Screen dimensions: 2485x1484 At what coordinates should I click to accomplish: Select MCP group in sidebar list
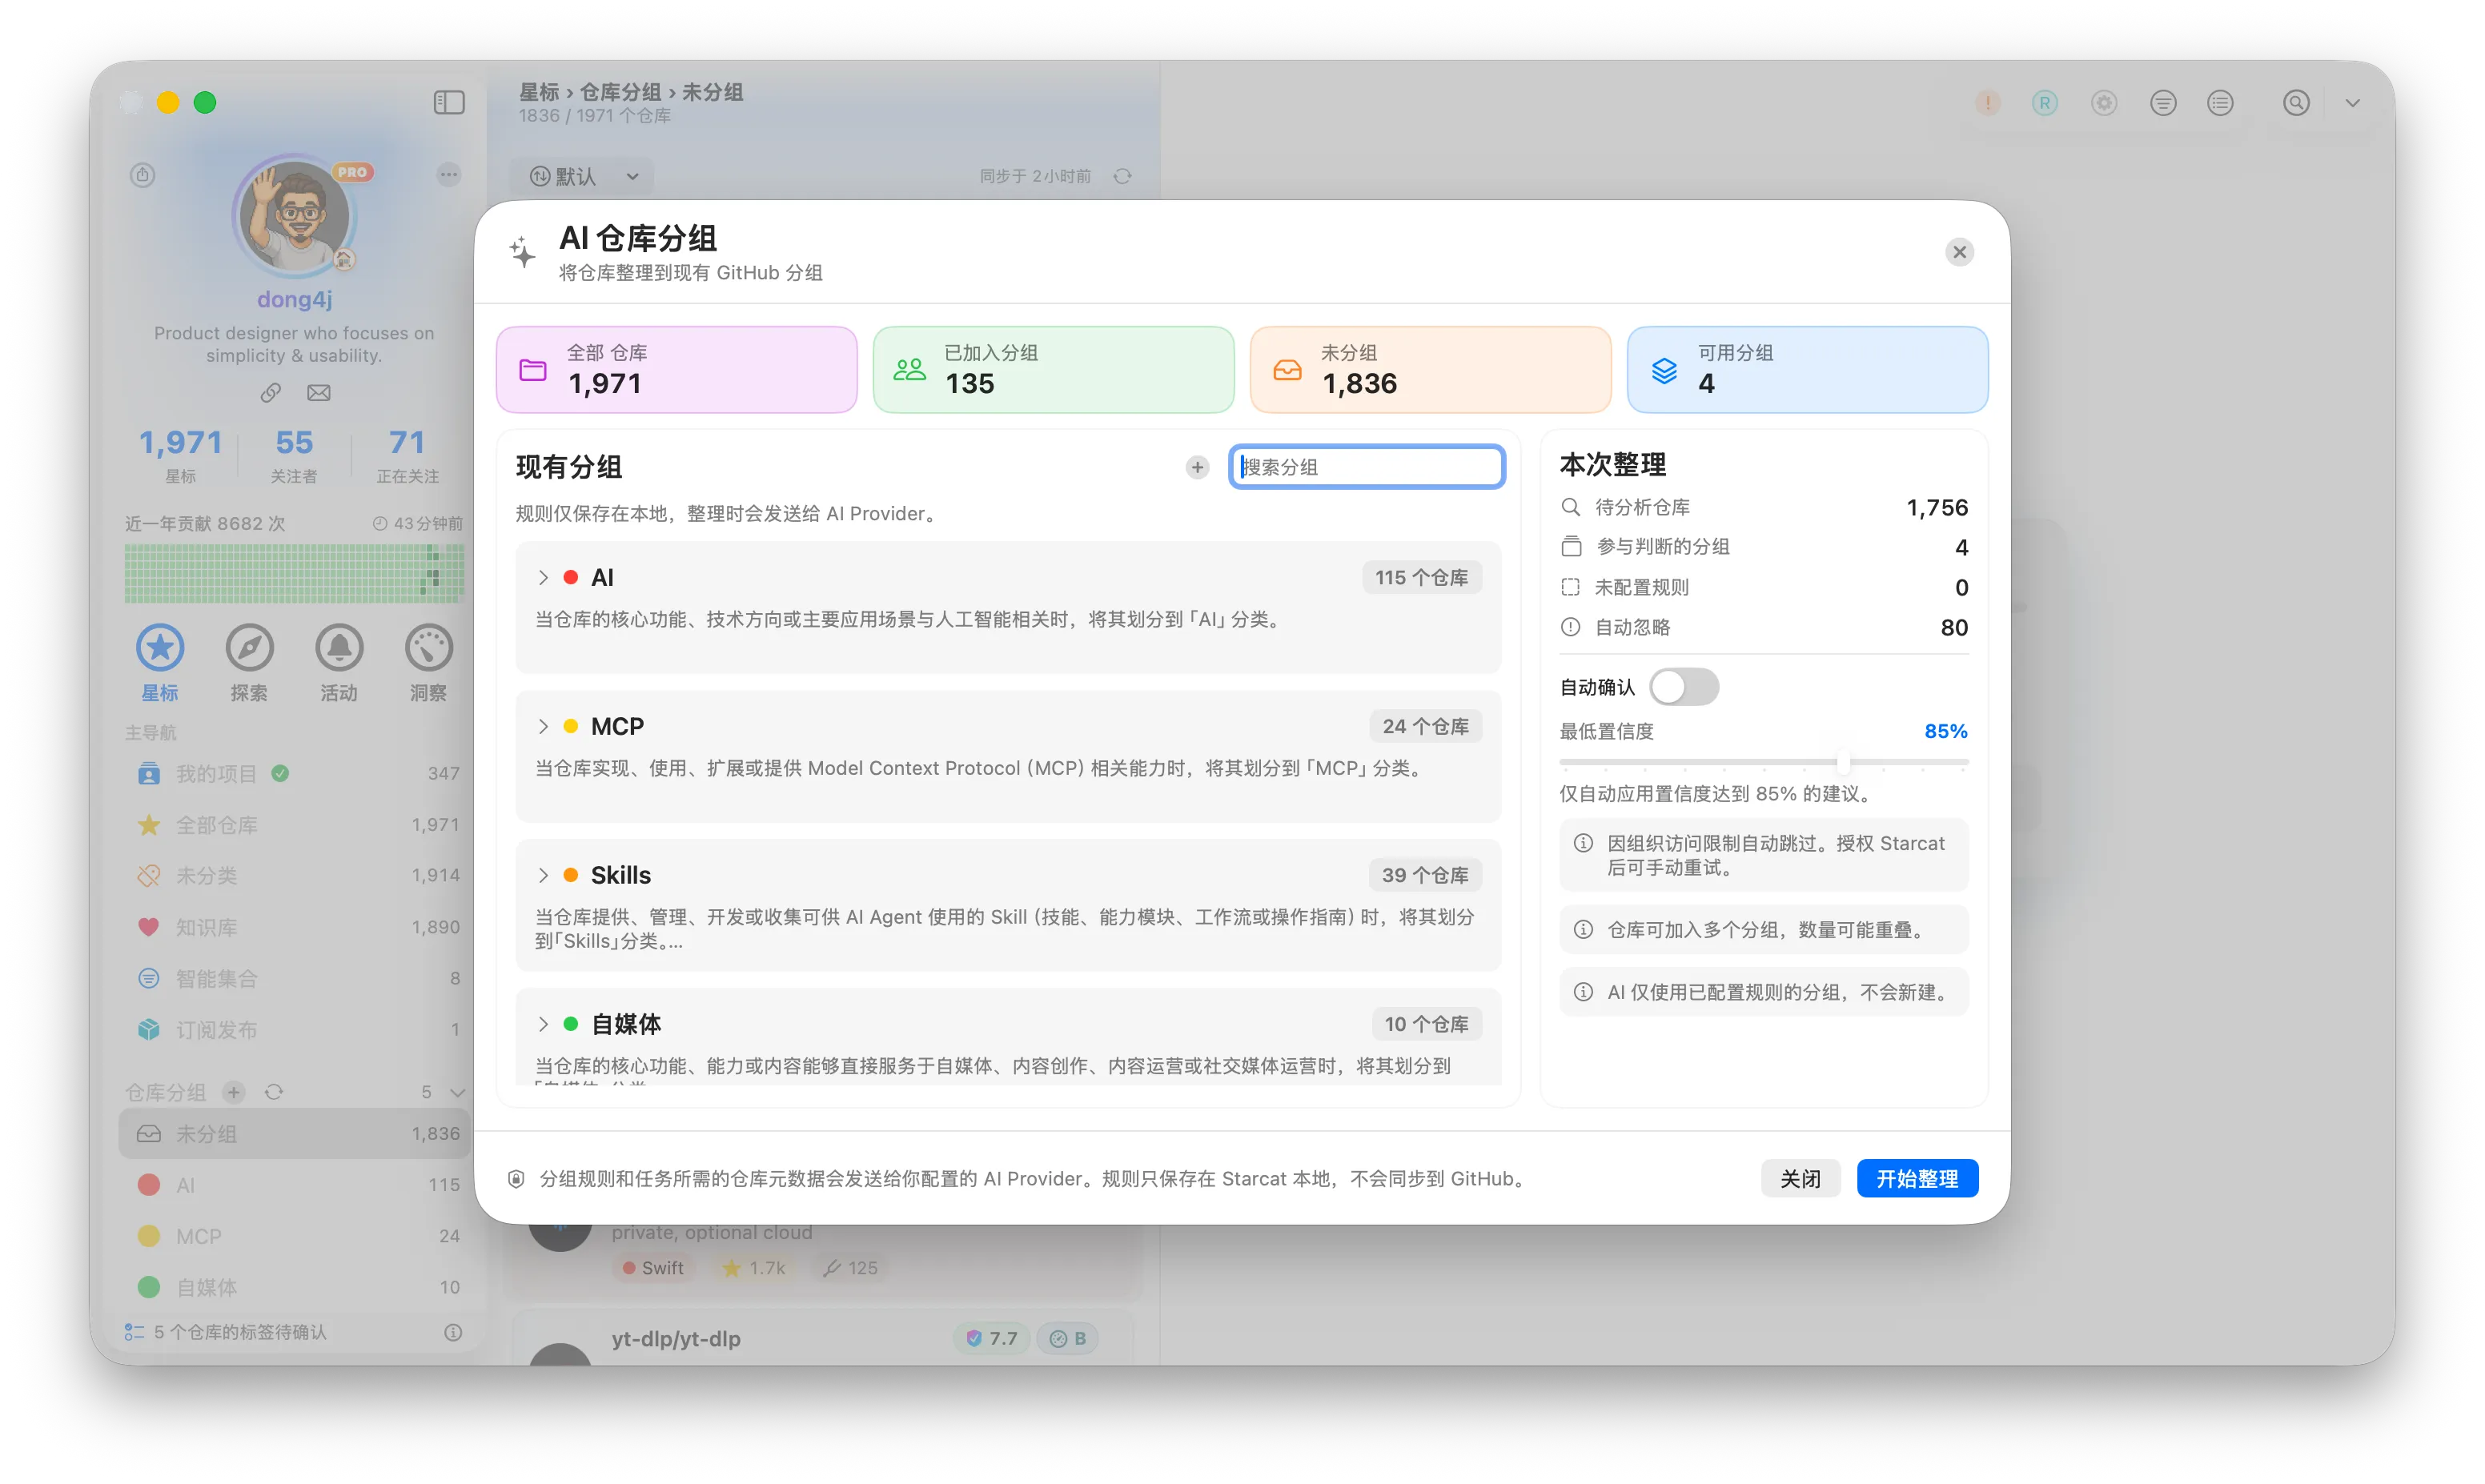click(x=295, y=1236)
